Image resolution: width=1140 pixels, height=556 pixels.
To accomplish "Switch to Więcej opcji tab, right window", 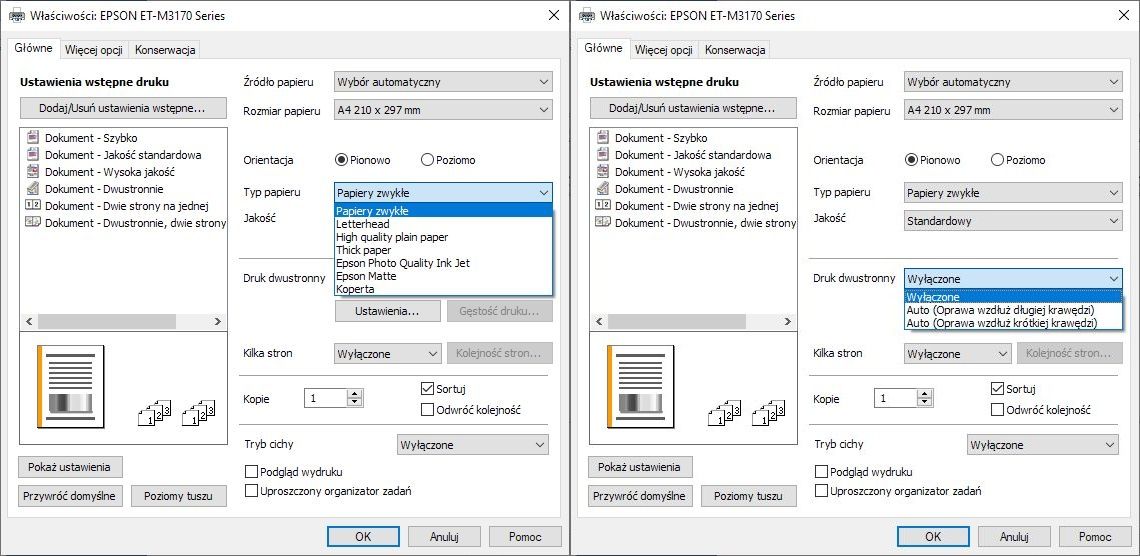I will [x=664, y=50].
